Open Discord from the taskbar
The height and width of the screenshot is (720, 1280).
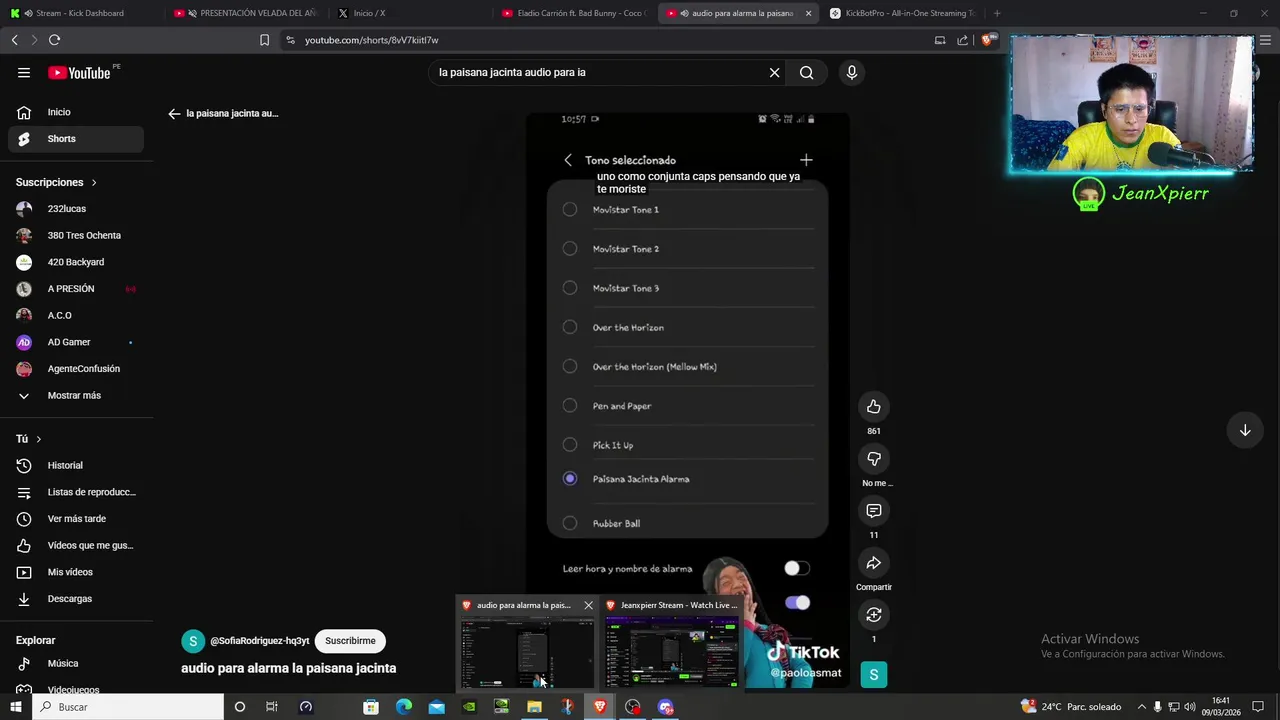[x=666, y=707]
